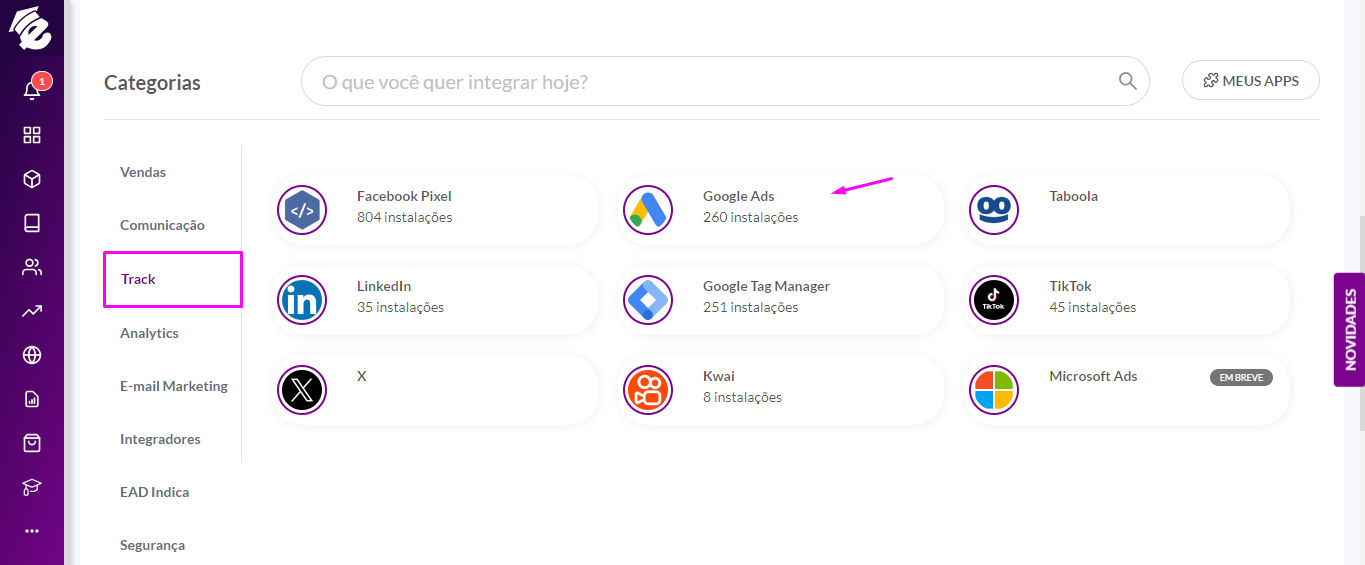Open the Facebook Pixel title
1365x565 pixels.
pos(404,196)
